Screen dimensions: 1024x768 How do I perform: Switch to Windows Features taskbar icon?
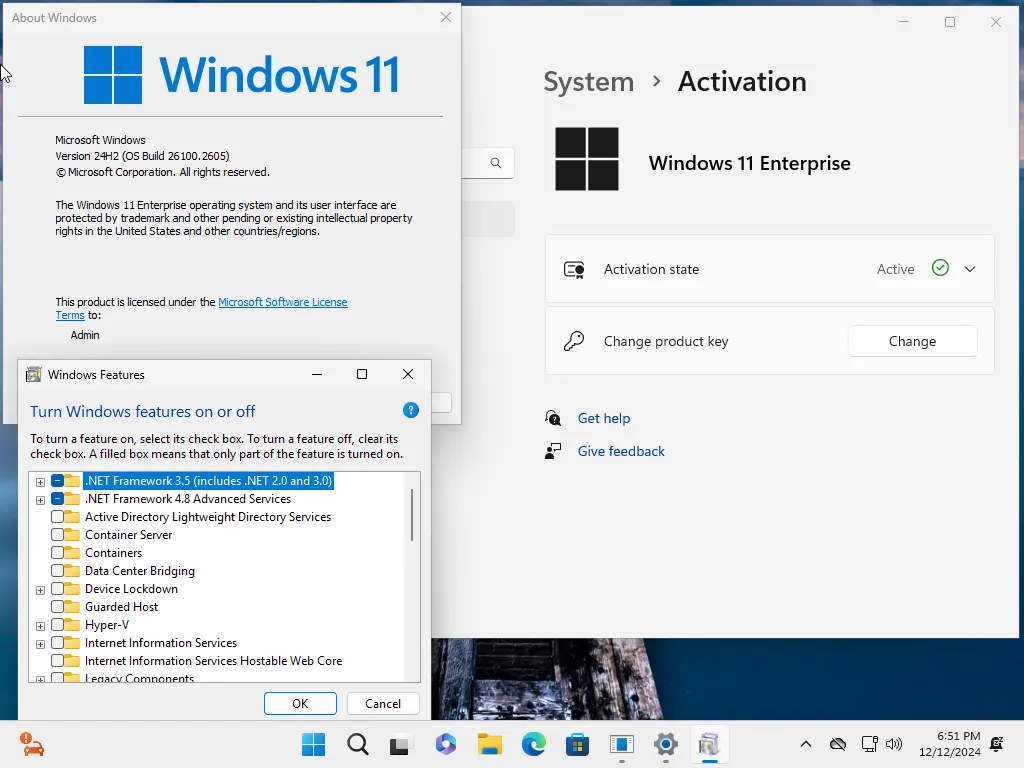(709, 744)
